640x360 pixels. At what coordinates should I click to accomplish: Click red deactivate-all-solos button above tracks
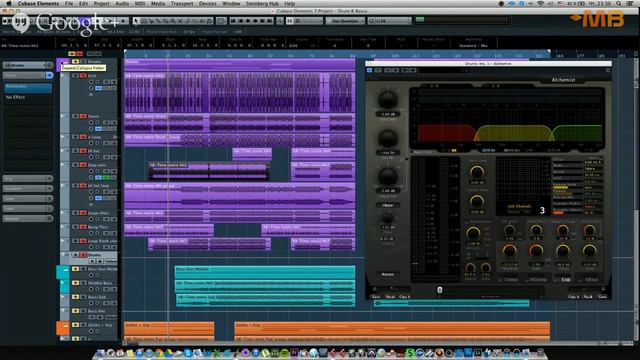(x=79, y=54)
